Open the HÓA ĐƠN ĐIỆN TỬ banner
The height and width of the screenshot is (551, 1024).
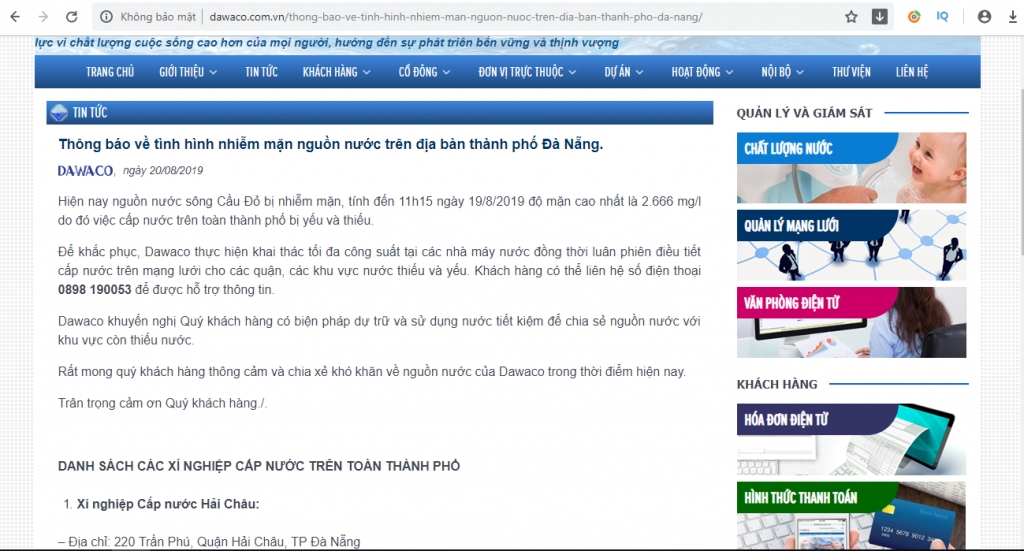pyautogui.click(x=852, y=439)
